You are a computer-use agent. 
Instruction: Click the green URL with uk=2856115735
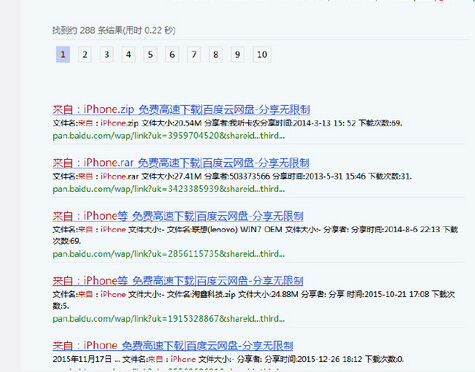169,254
